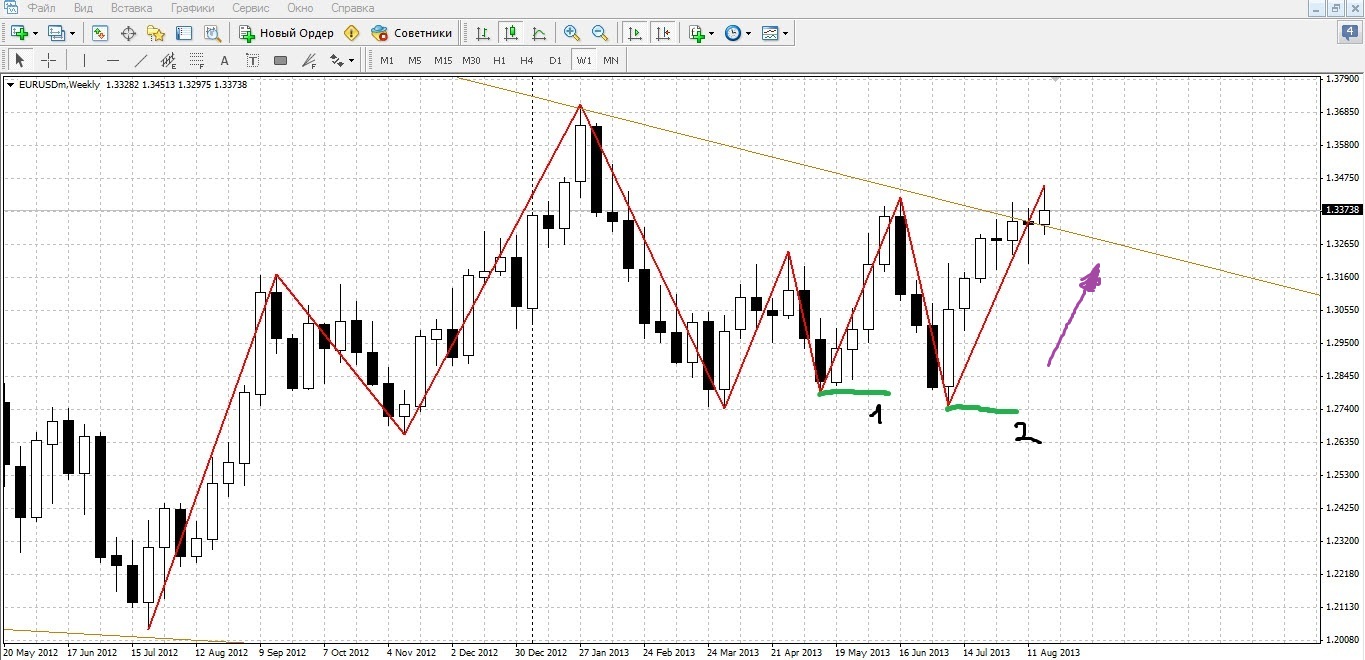Zoom out of the chart
This screenshot has width=1365, height=660.
(x=600, y=33)
